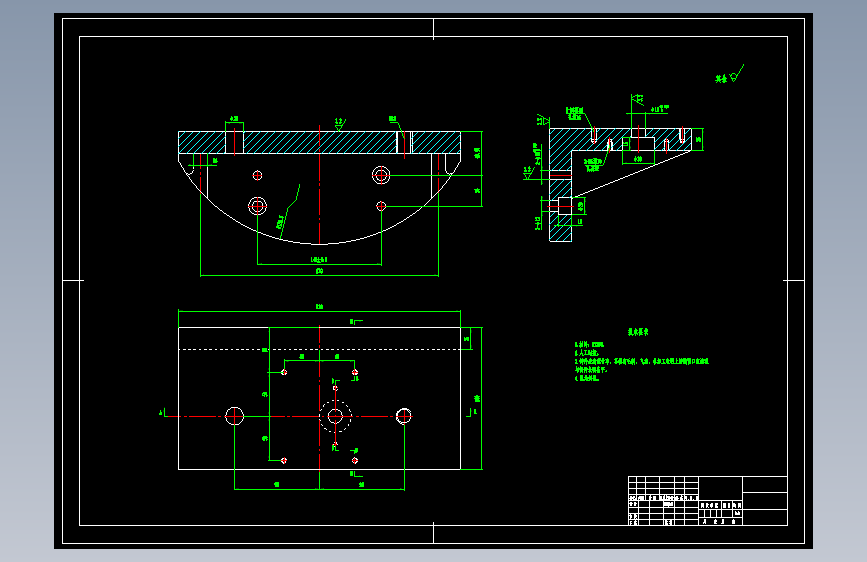The height and width of the screenshot is (562, 867).
Task: Click the section marker above the plan view's top edge
Action: [x=356, y=321]
